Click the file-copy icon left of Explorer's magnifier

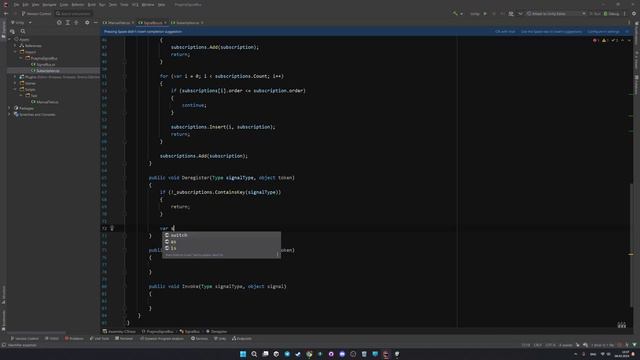click(x=12, y=31)
